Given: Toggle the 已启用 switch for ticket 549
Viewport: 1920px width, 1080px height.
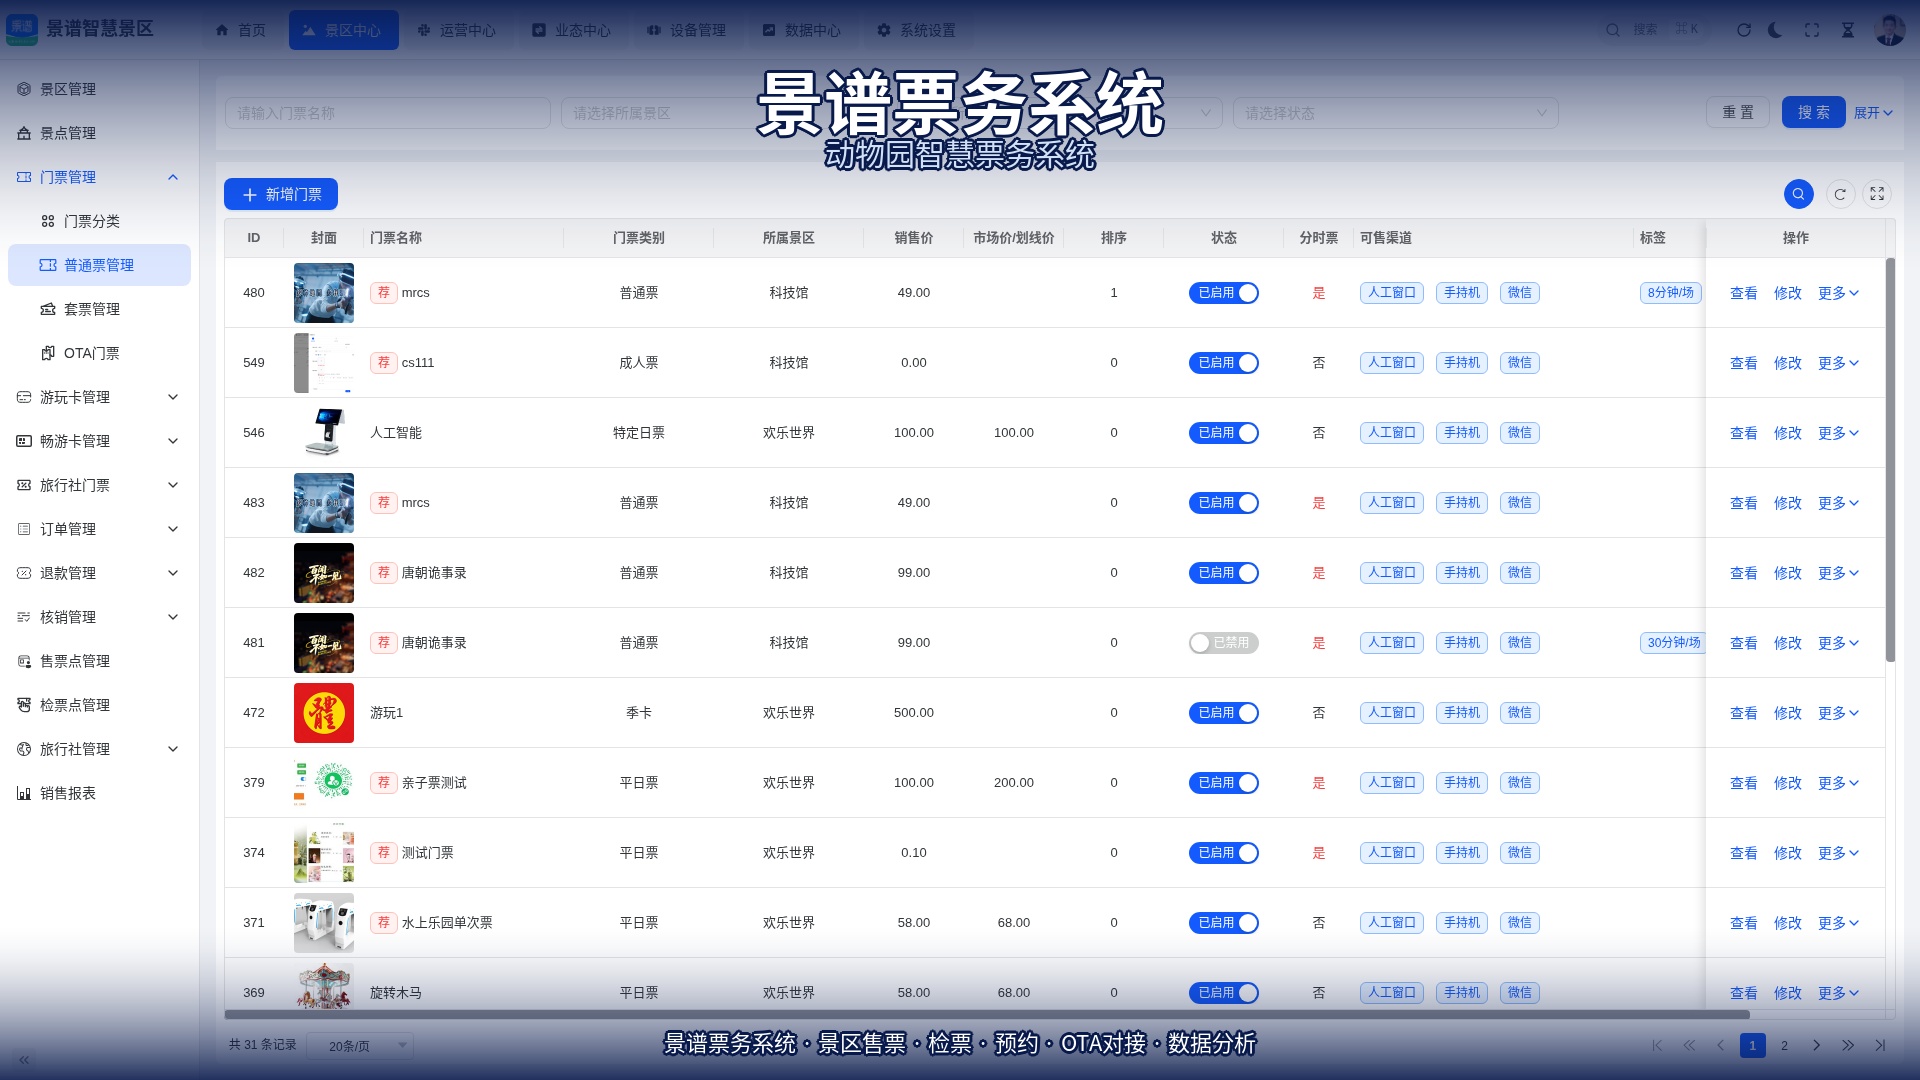Looking at the screenshot, I should coord(1224,363).
